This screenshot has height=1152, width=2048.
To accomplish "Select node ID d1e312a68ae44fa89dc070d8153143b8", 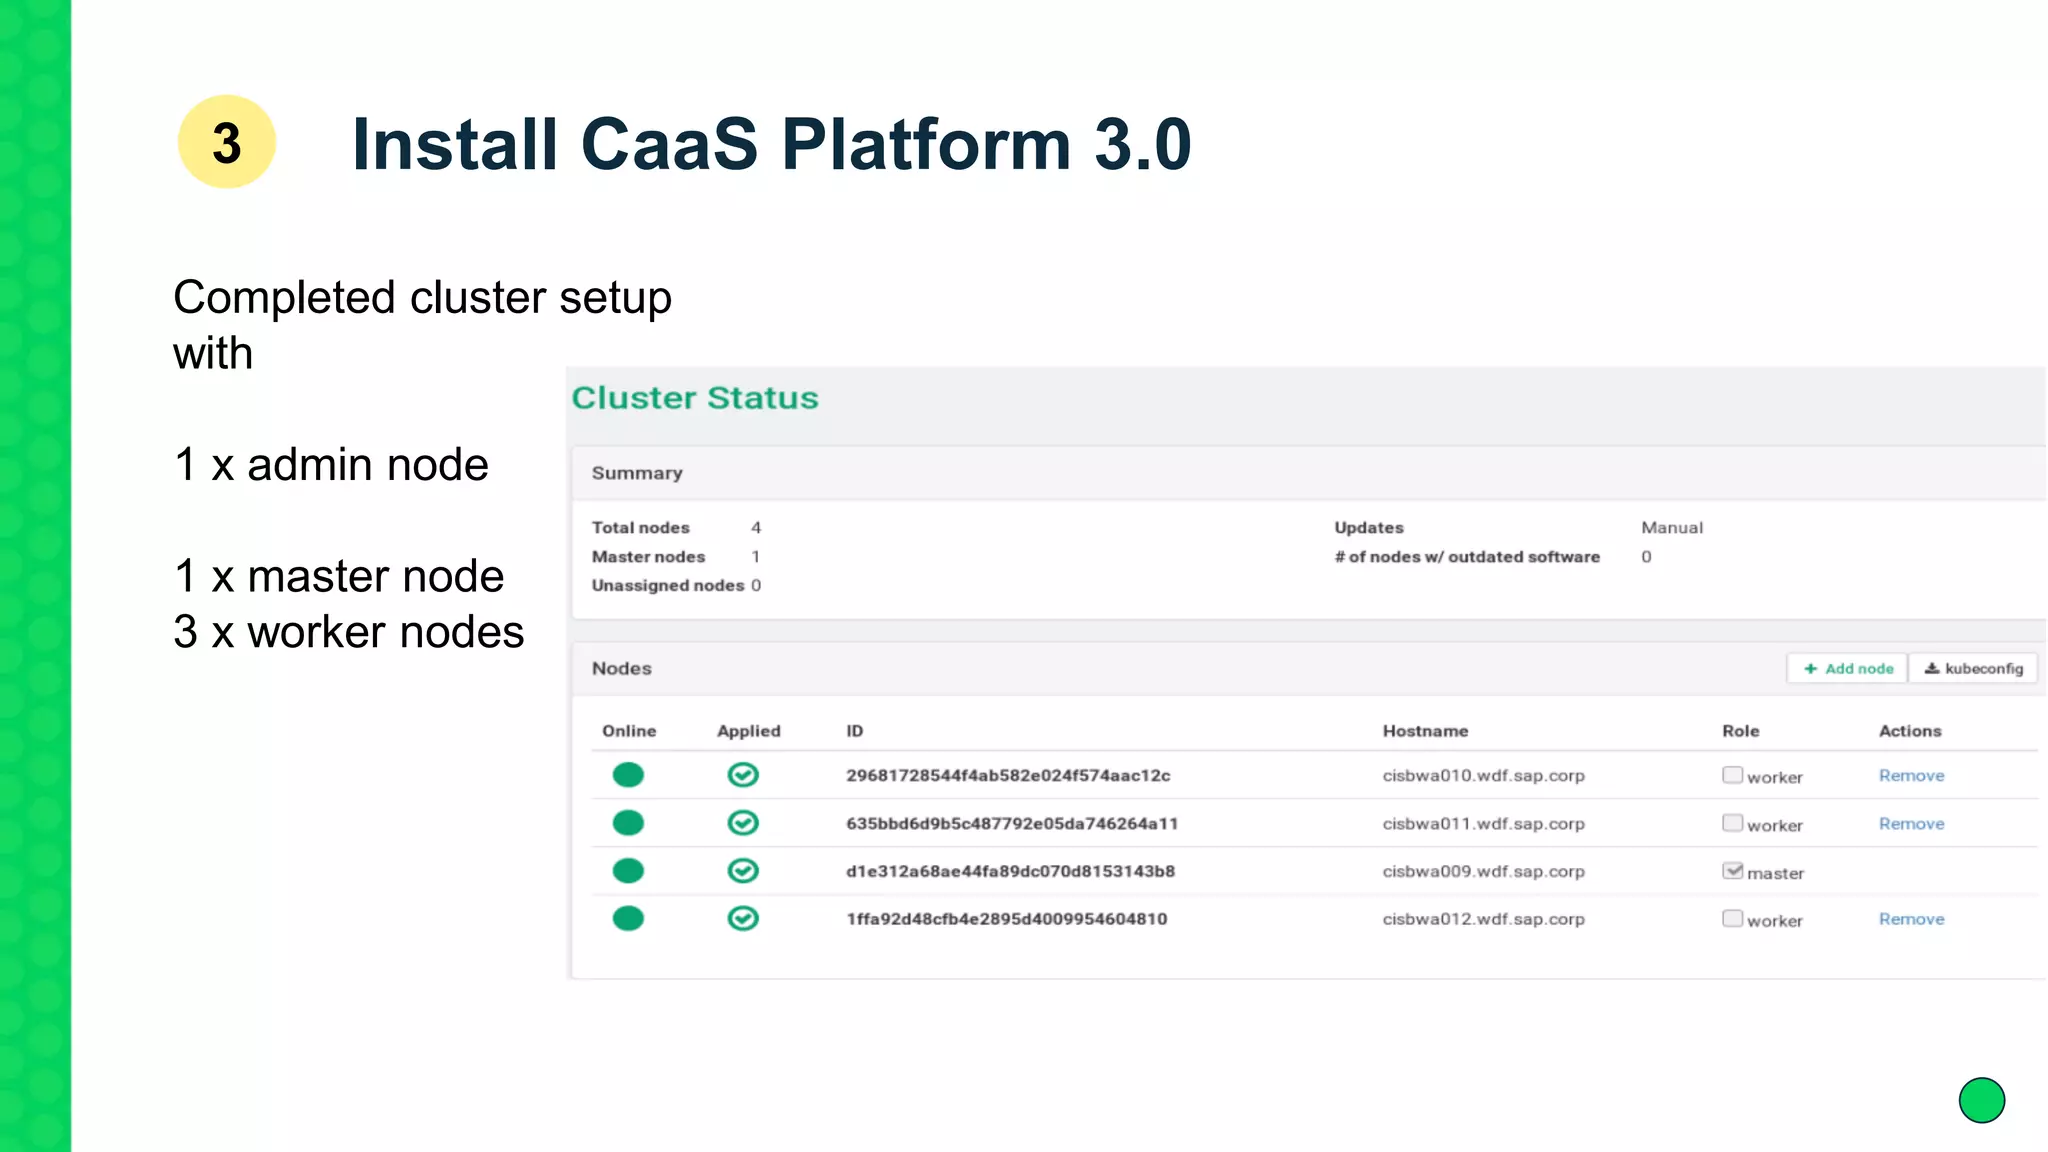I will click(1010, 871).
